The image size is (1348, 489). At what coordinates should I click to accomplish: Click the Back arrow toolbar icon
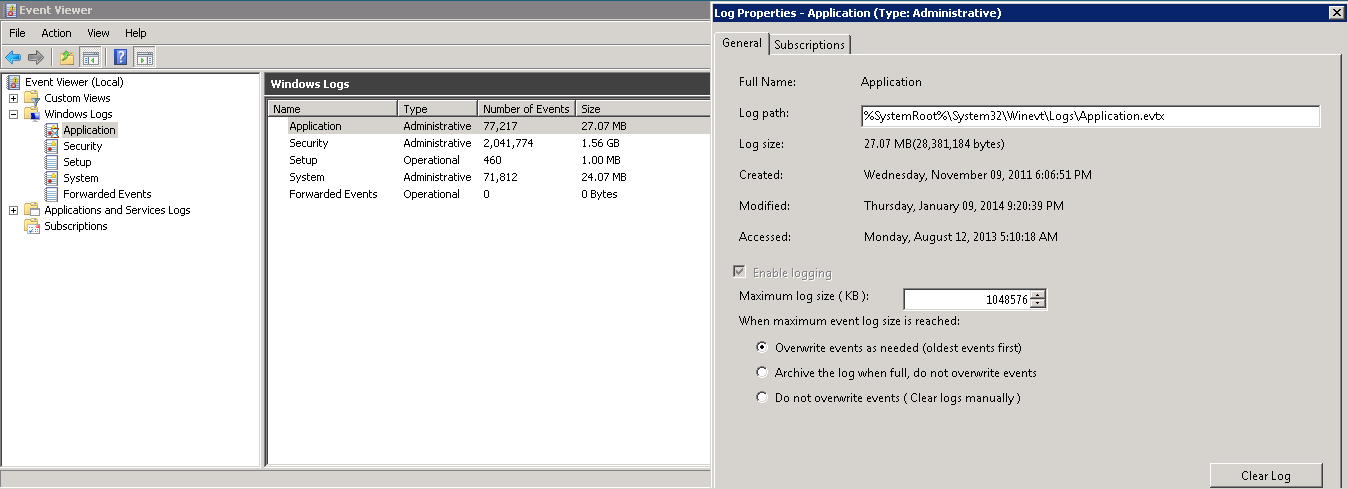tap(13, 57)
